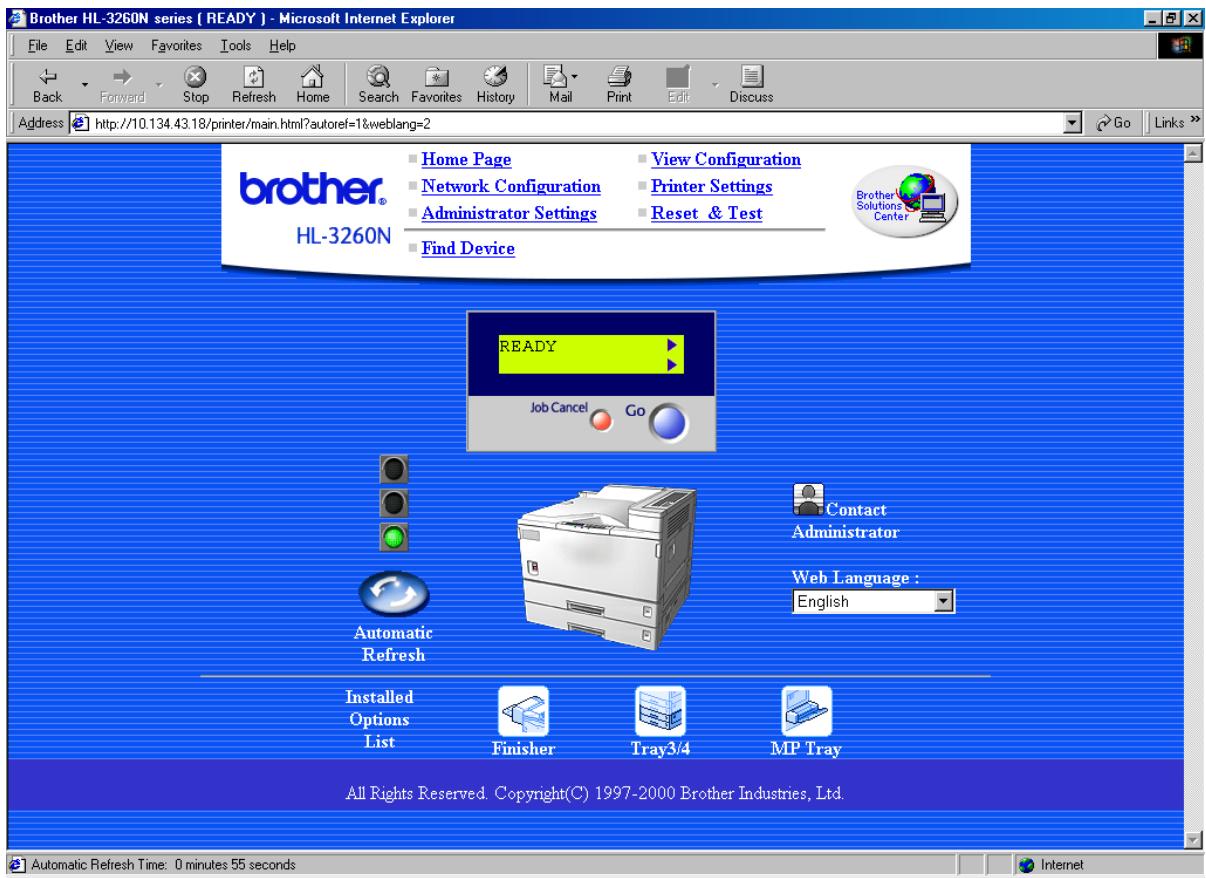Screen dimensions: 1206x878
Task: Click the Contact Administrator text link
Action: point(846,522)
